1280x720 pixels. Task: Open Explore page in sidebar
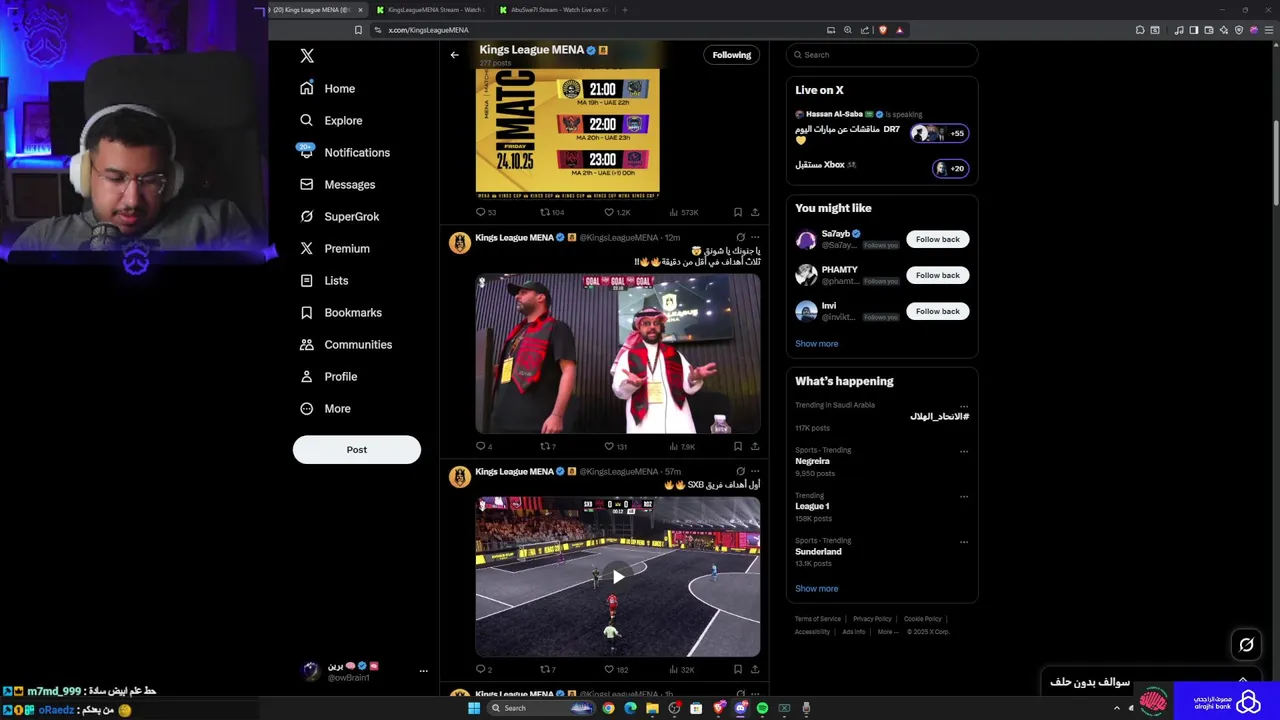(x=331, y=121)
